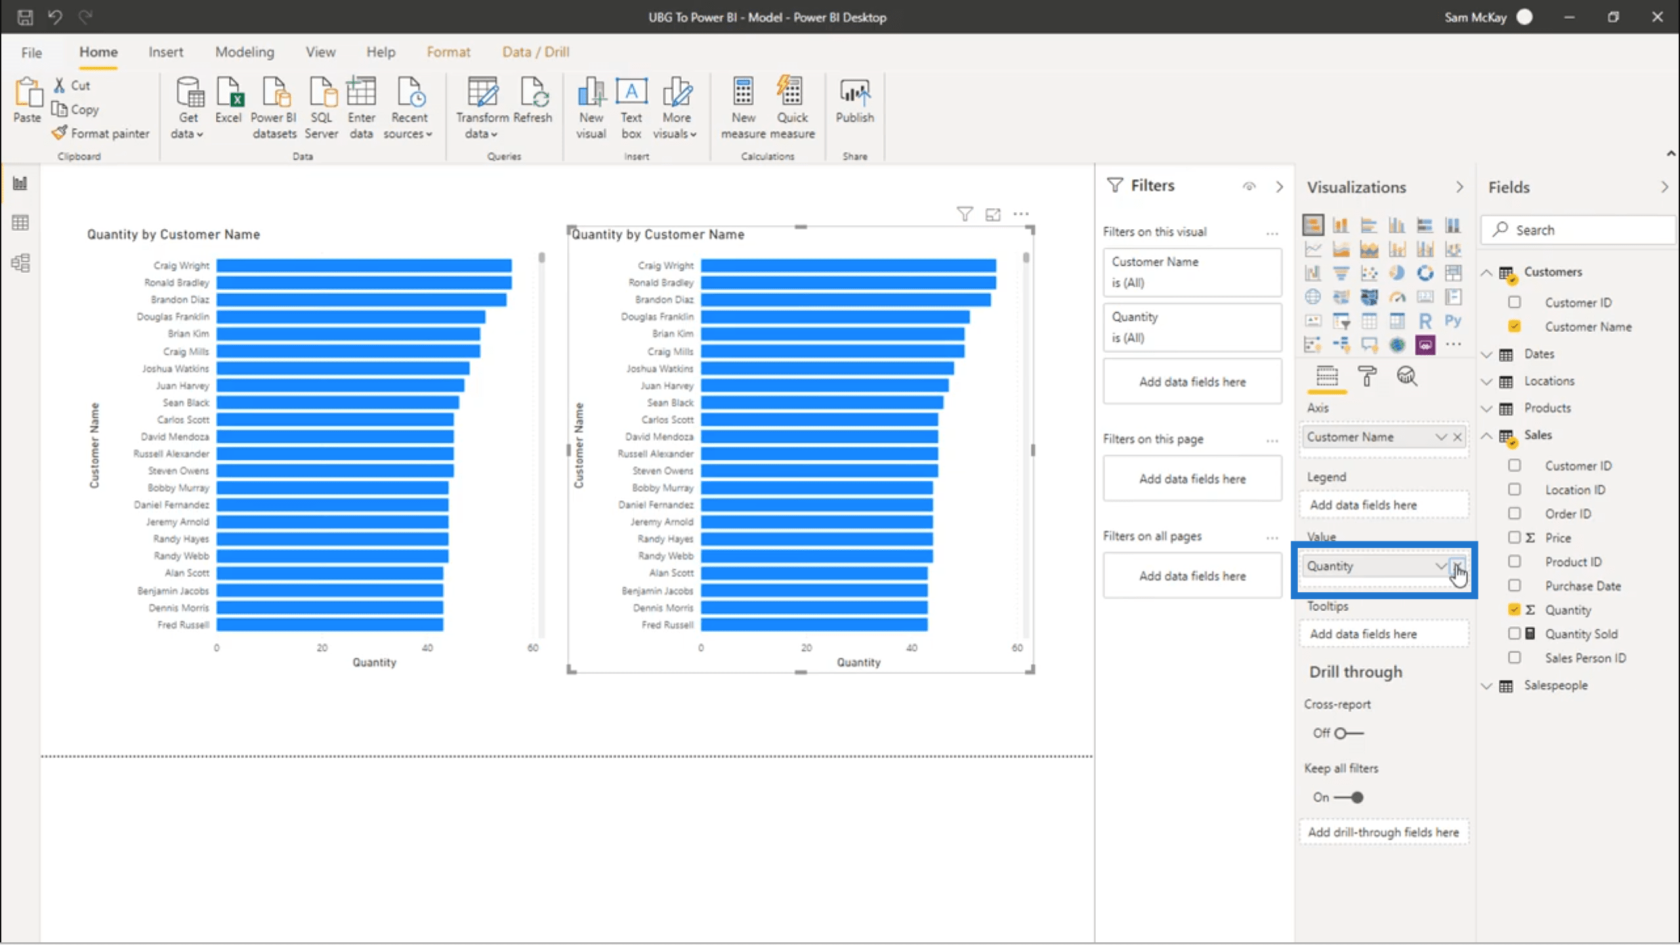The width and height of the screenshot is (1680, 945).
Task: Search the Fields pane
Action: tap(1578, 230)
